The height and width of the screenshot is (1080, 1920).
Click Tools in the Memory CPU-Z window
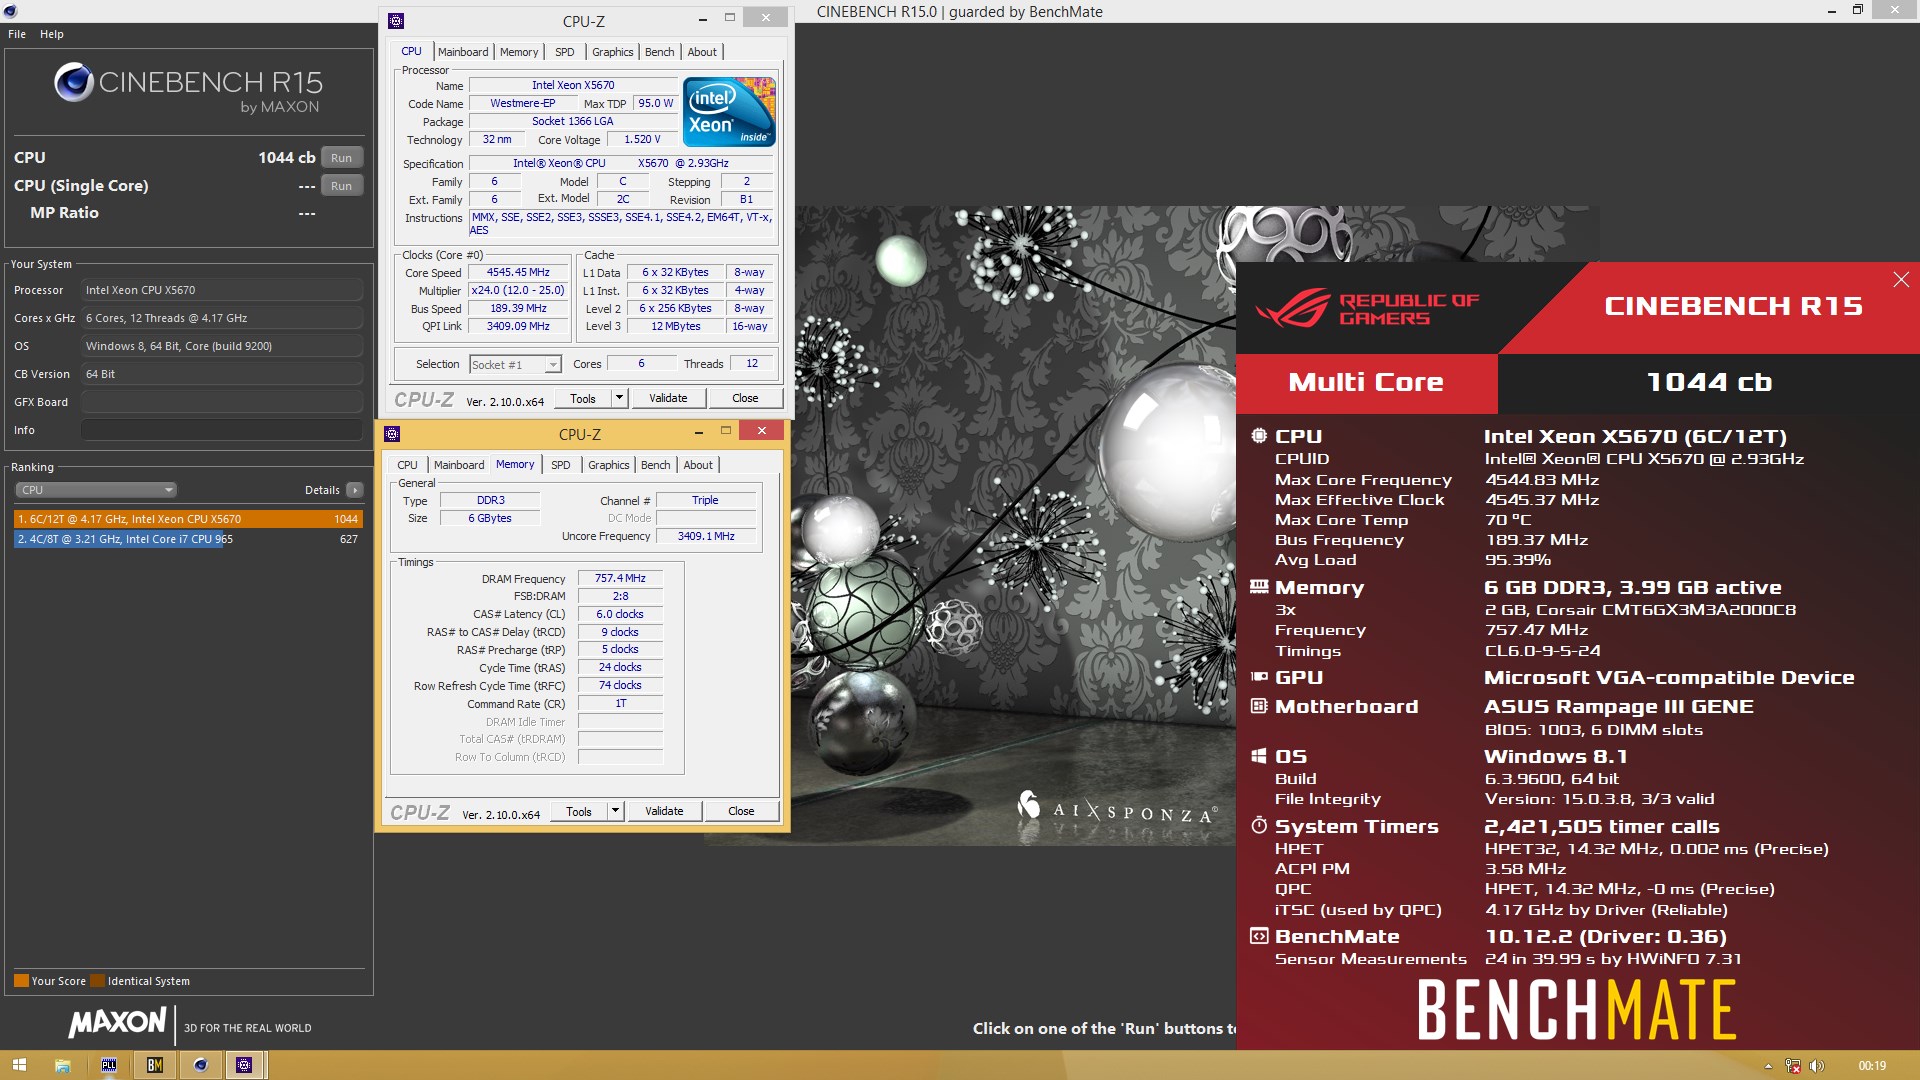pyautogui.click(x=579, y=811)
